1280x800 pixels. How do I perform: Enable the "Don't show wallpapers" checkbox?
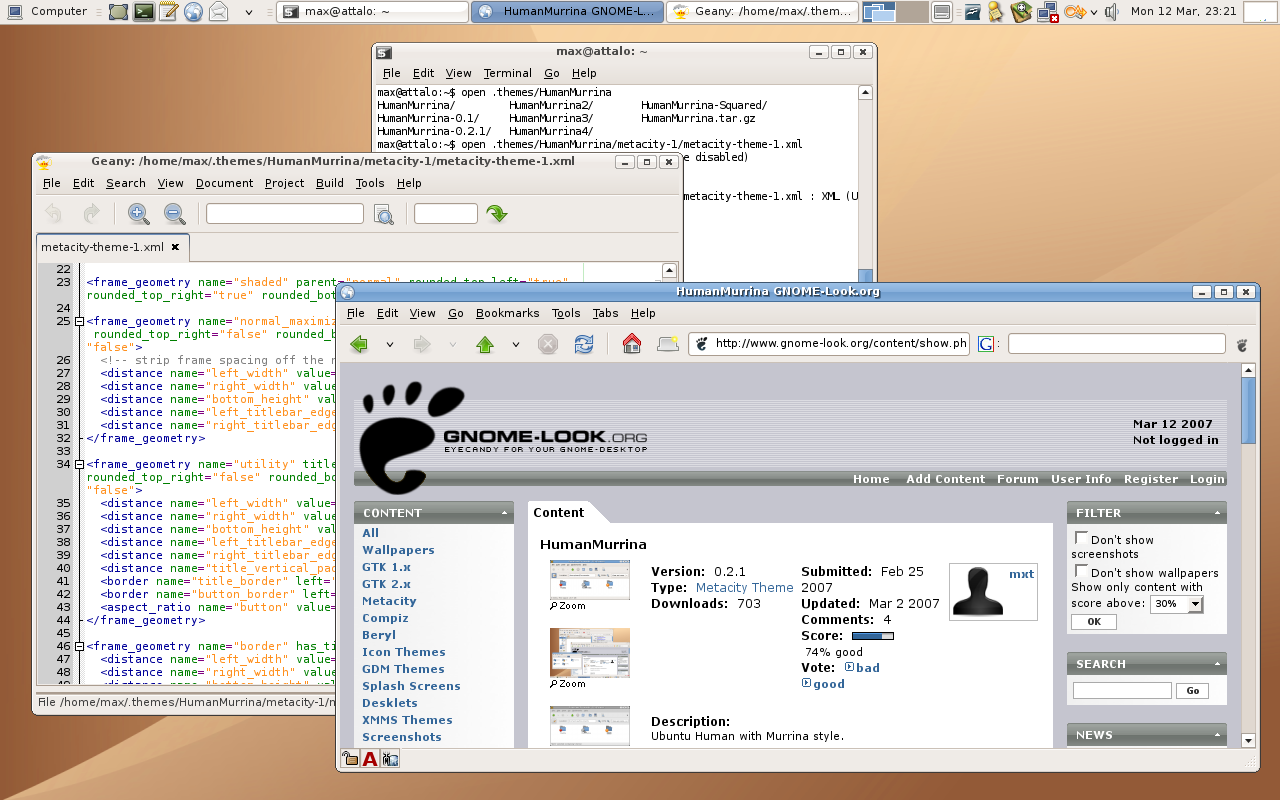tap(1081, 572)
